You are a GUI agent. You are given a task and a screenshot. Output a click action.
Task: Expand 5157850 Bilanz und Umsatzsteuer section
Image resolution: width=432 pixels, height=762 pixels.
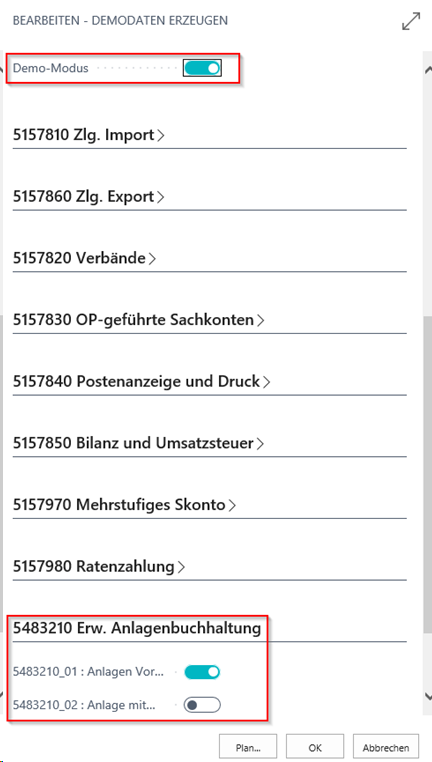coord(138,444)
